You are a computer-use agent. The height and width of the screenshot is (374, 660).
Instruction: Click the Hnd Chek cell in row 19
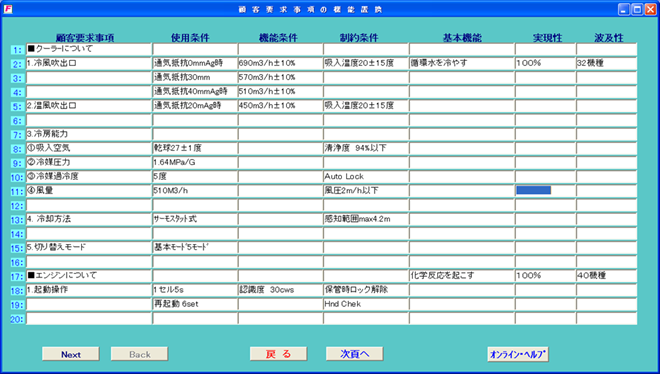pos(365,304)
